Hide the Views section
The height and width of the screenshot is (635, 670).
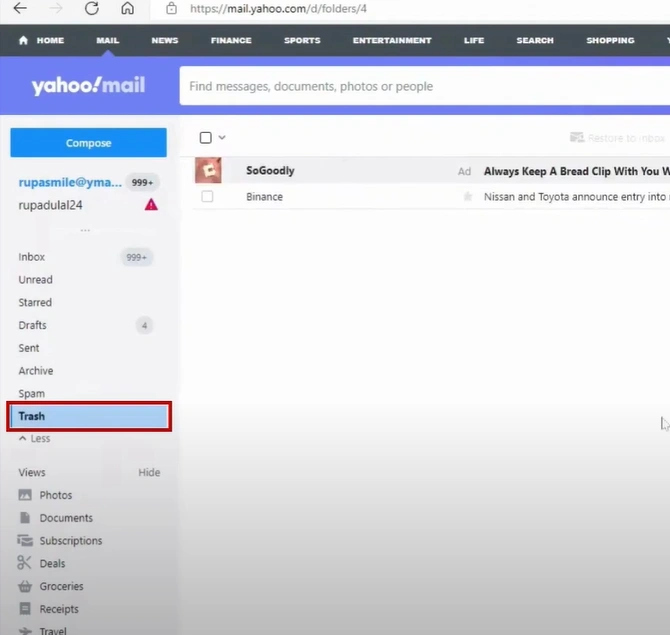(x=149, y=472)
